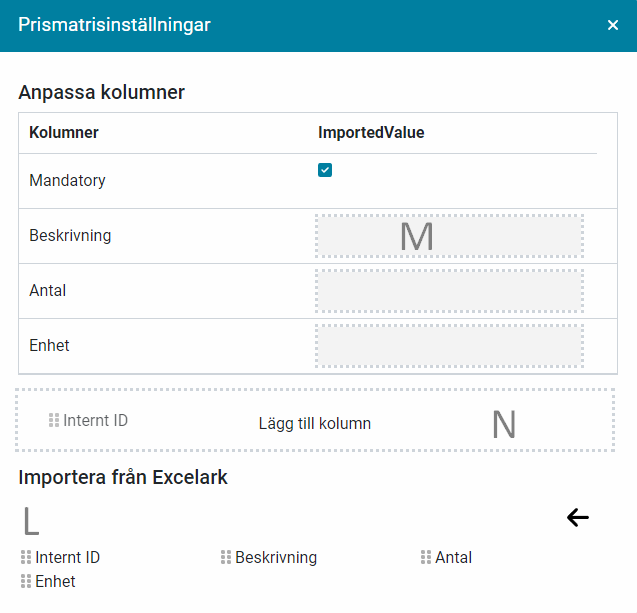Click the drag handle beside Antal in the Excel list

pos(426,557)
